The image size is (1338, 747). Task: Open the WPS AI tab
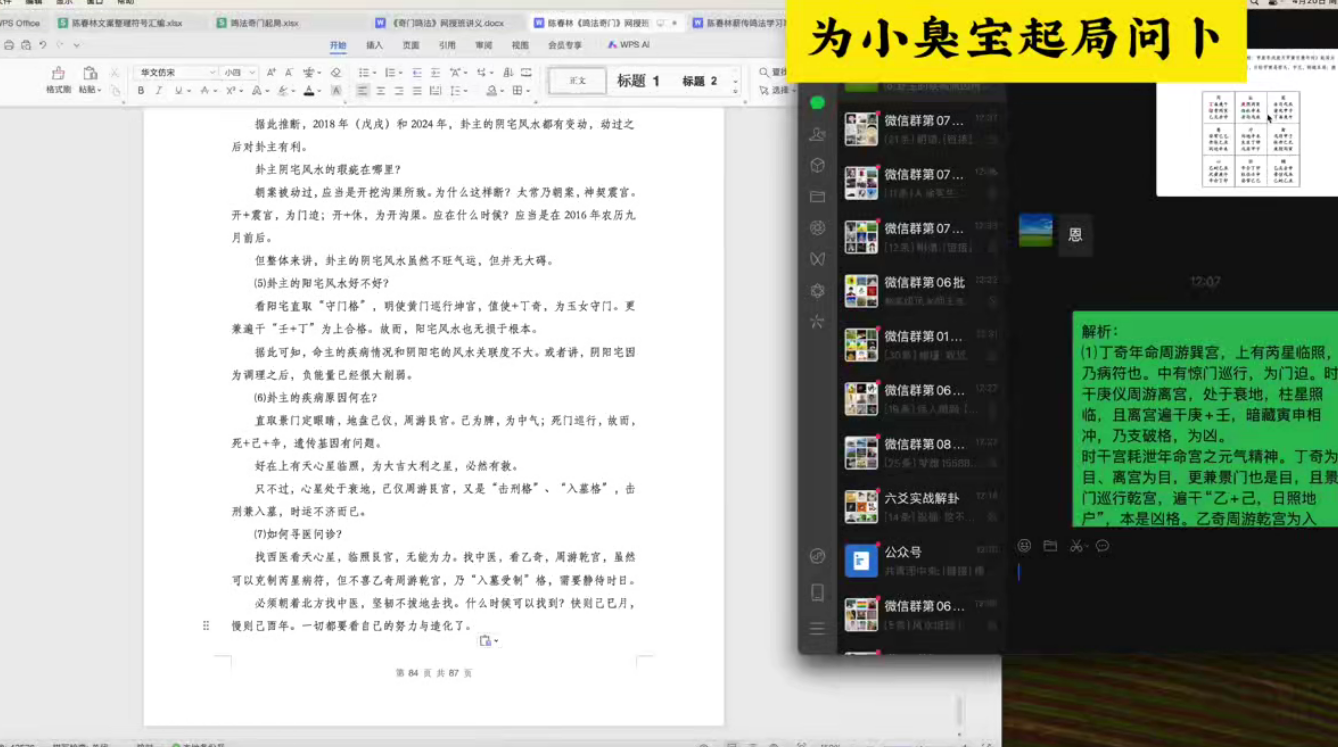[x=628, y=45]
